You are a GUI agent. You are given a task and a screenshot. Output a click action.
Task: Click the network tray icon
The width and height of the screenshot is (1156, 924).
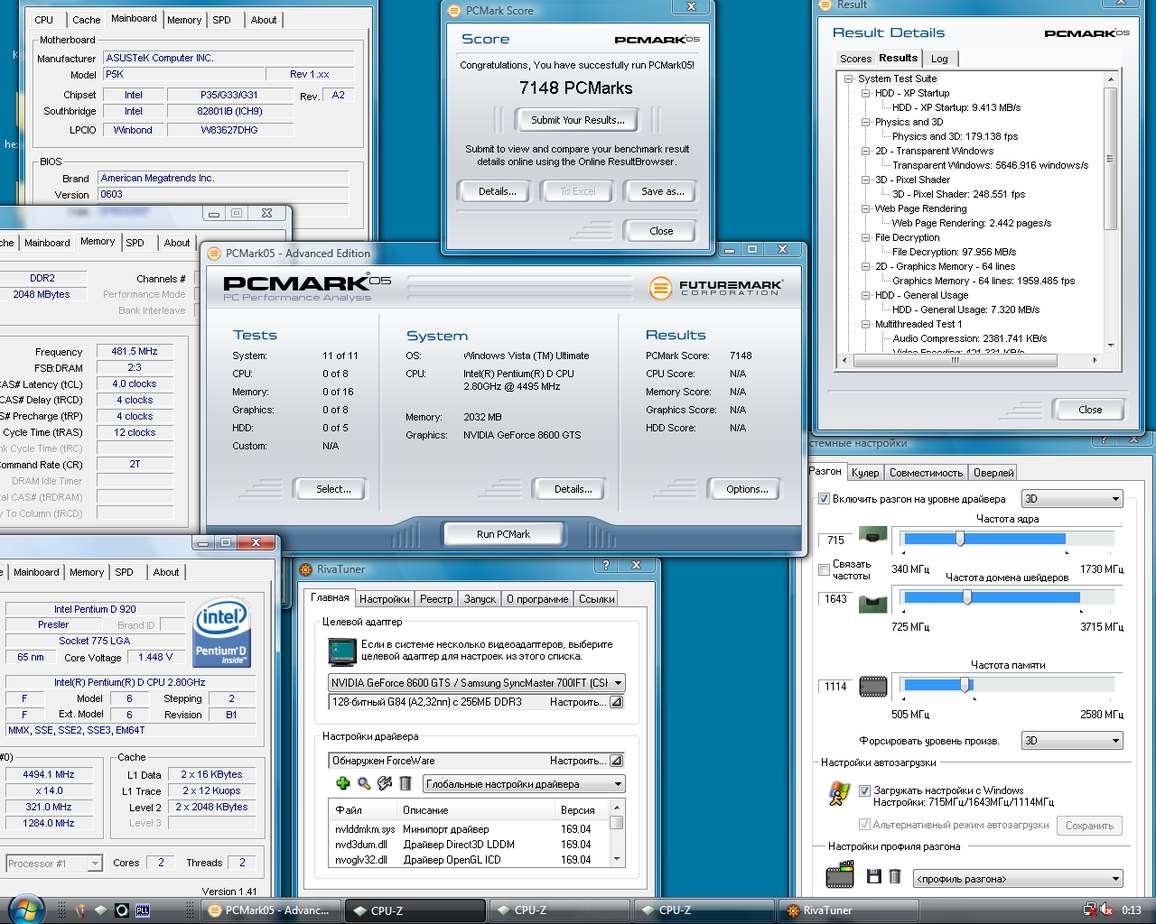(x=1089, y=910)
